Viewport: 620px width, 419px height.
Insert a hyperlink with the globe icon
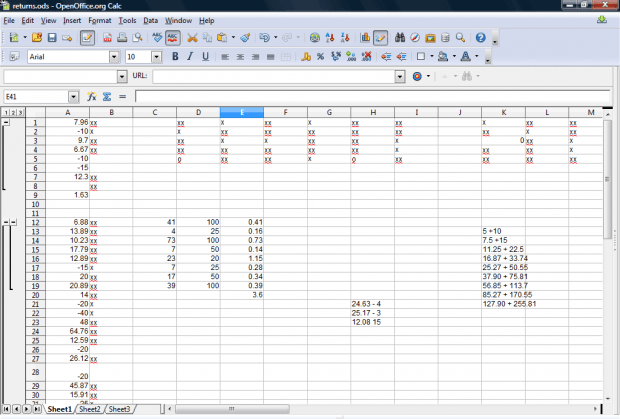point(315,38)
